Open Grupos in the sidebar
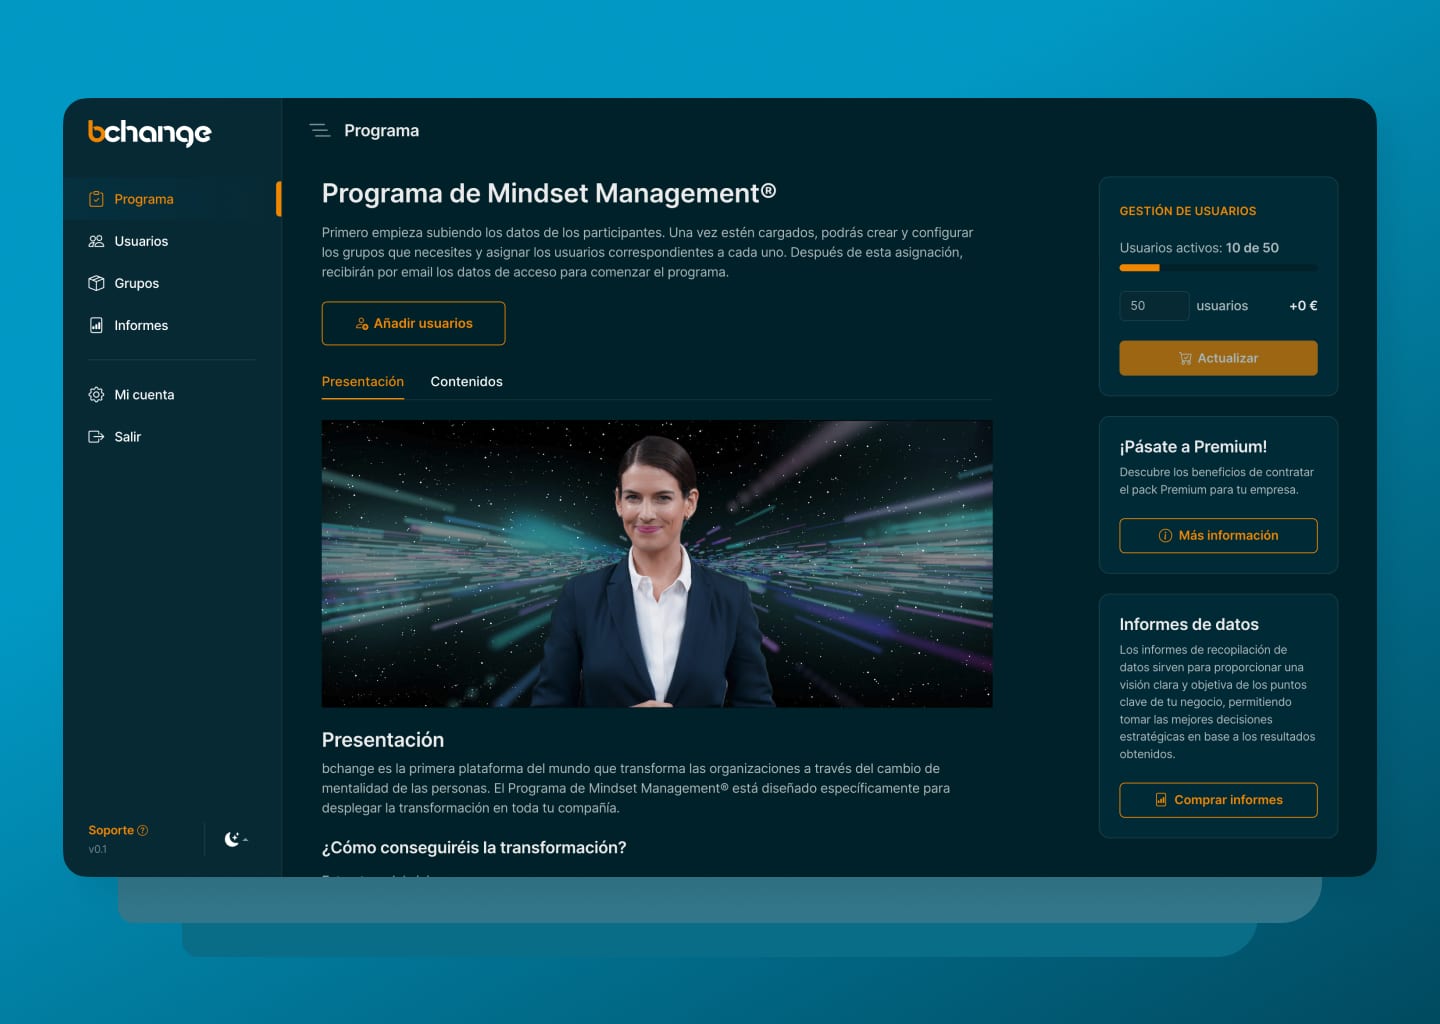 172,283
